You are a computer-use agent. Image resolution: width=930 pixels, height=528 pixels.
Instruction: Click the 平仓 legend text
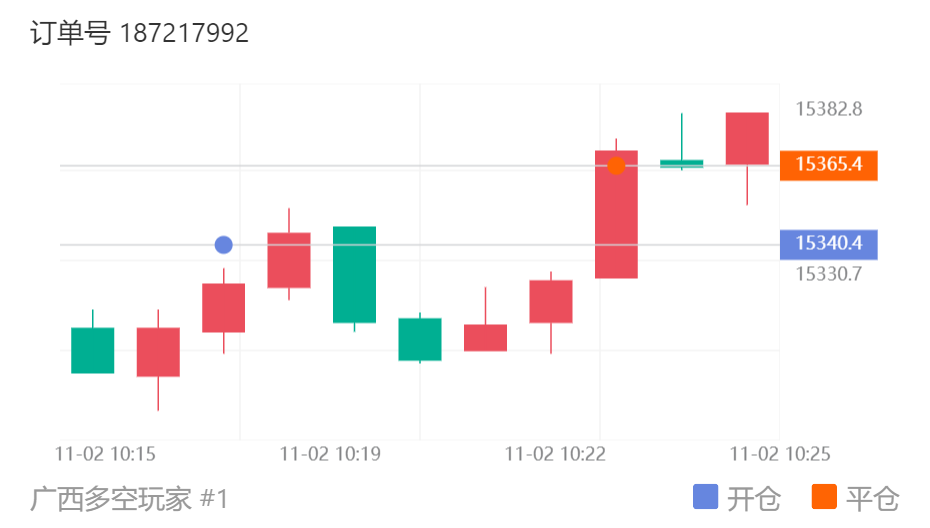872,498
